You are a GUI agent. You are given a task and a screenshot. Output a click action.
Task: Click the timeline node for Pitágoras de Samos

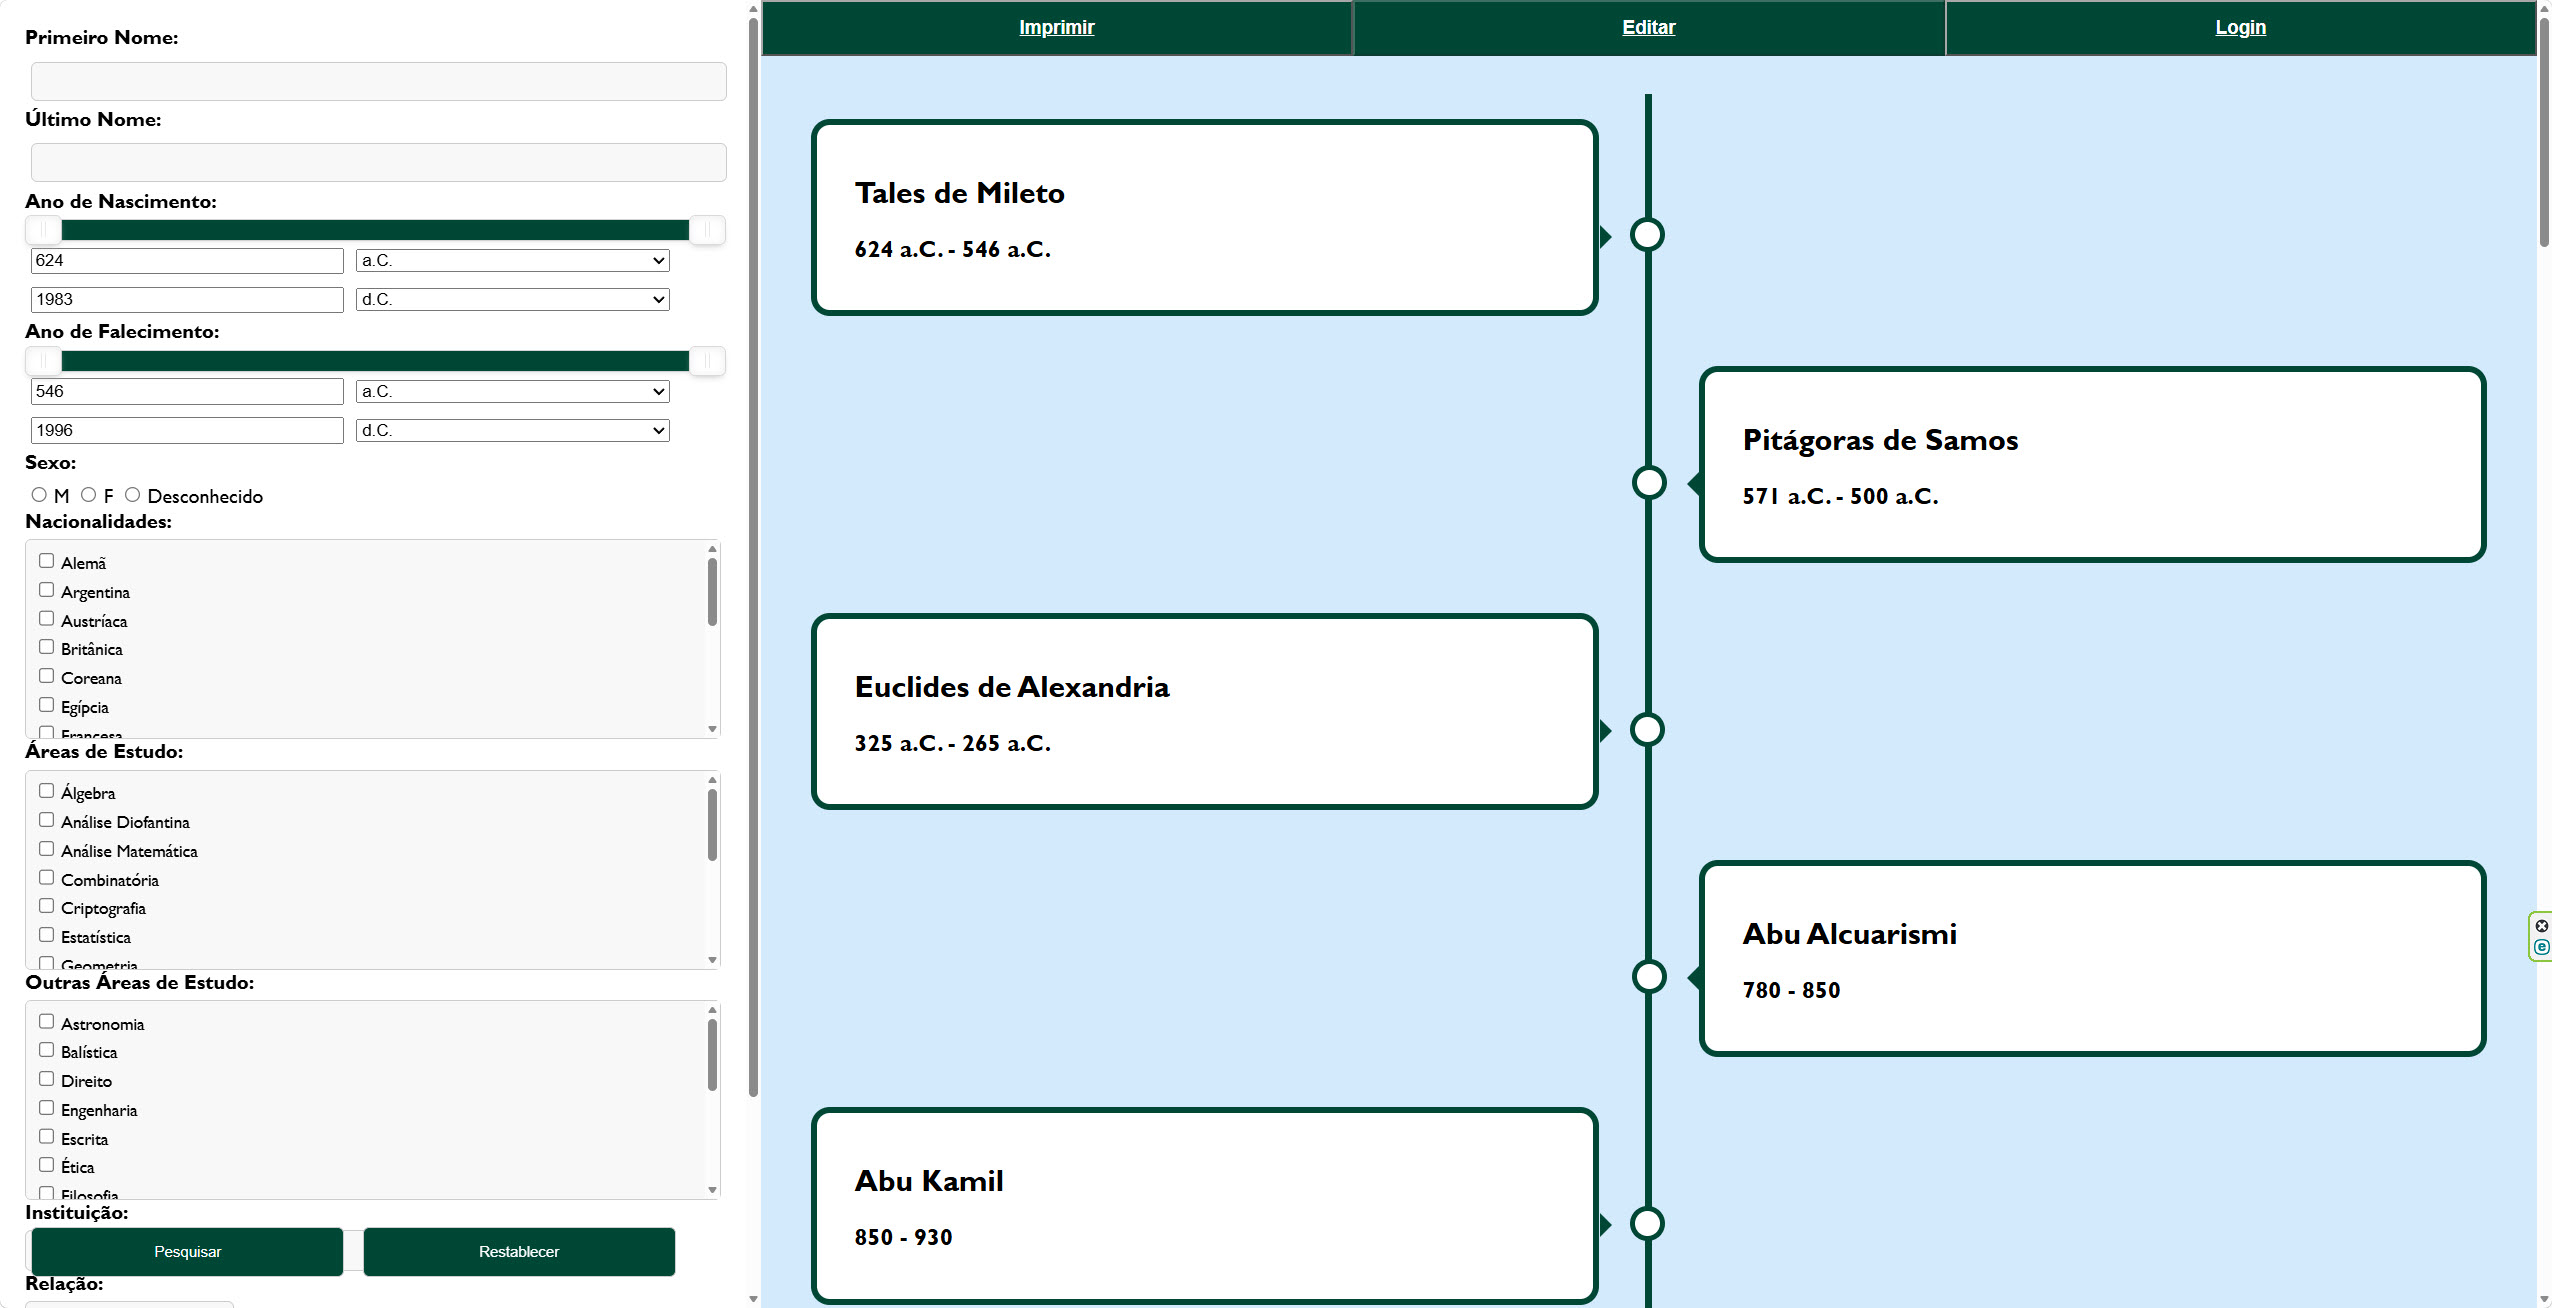(x=1649, y=483)
